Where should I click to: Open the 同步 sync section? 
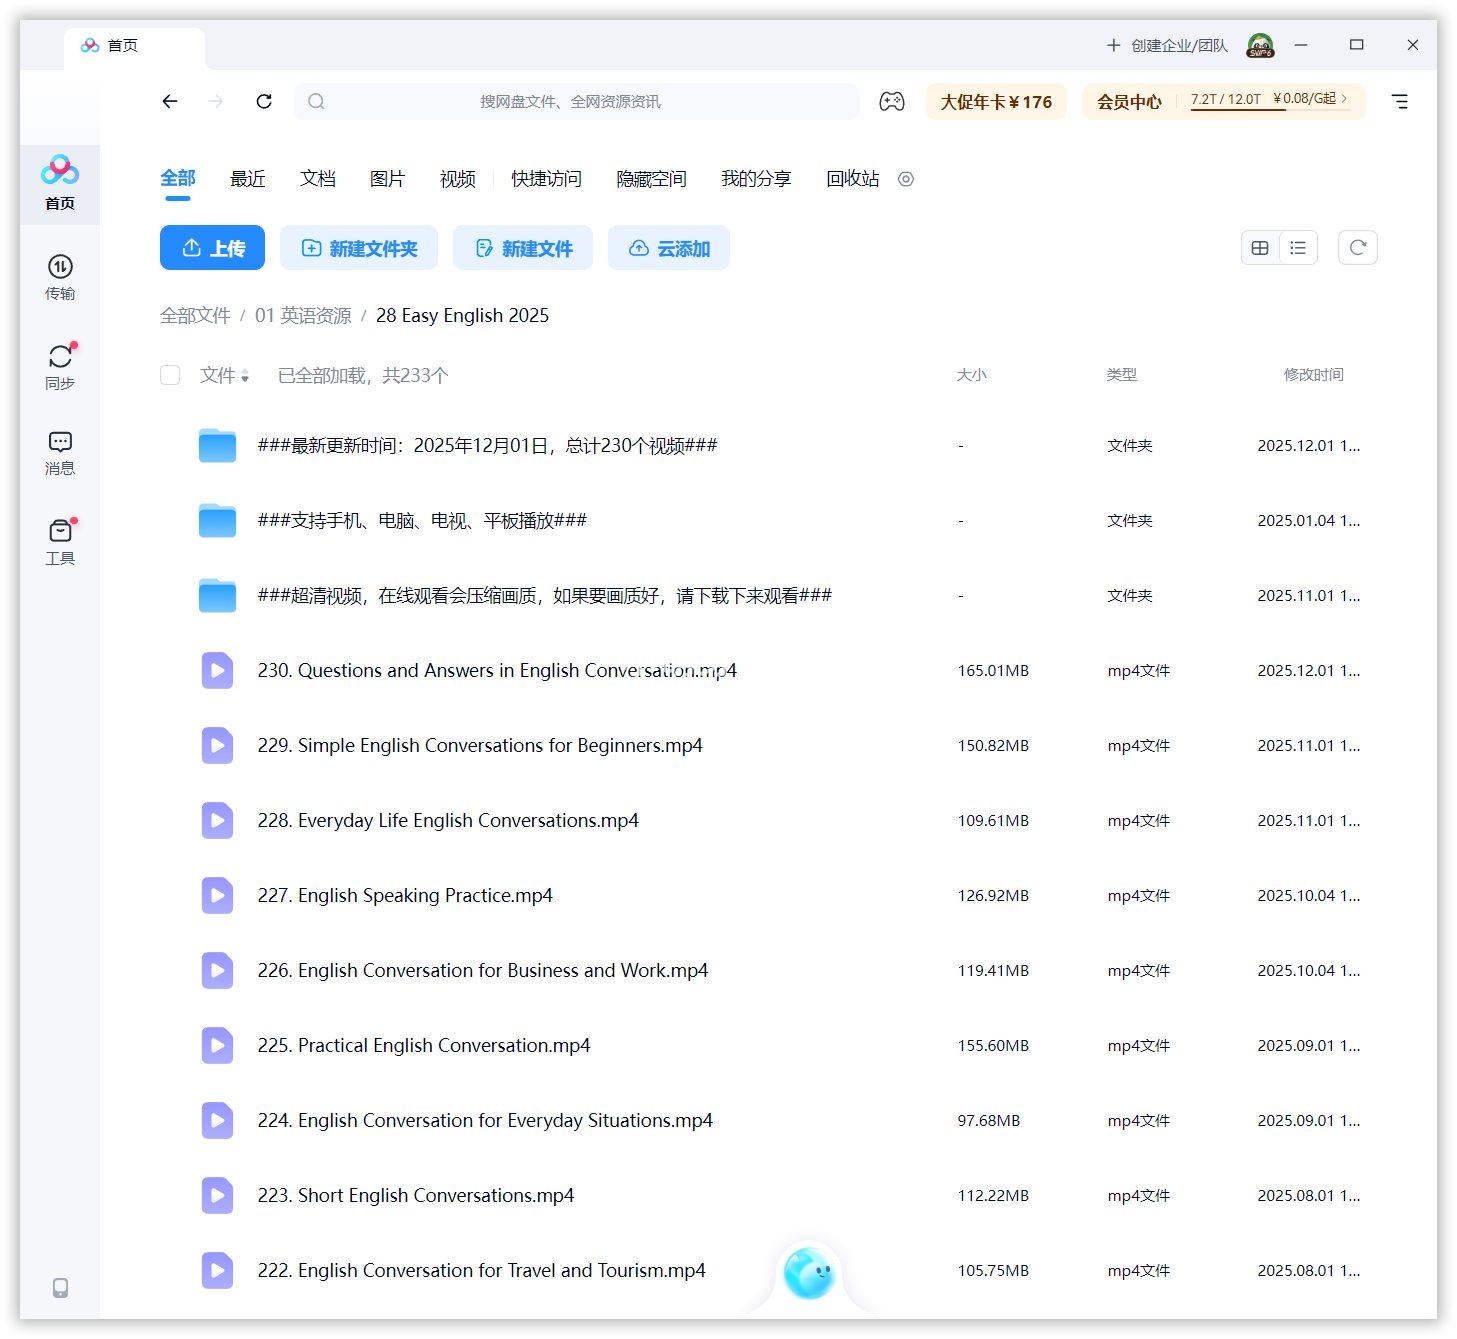60,366
